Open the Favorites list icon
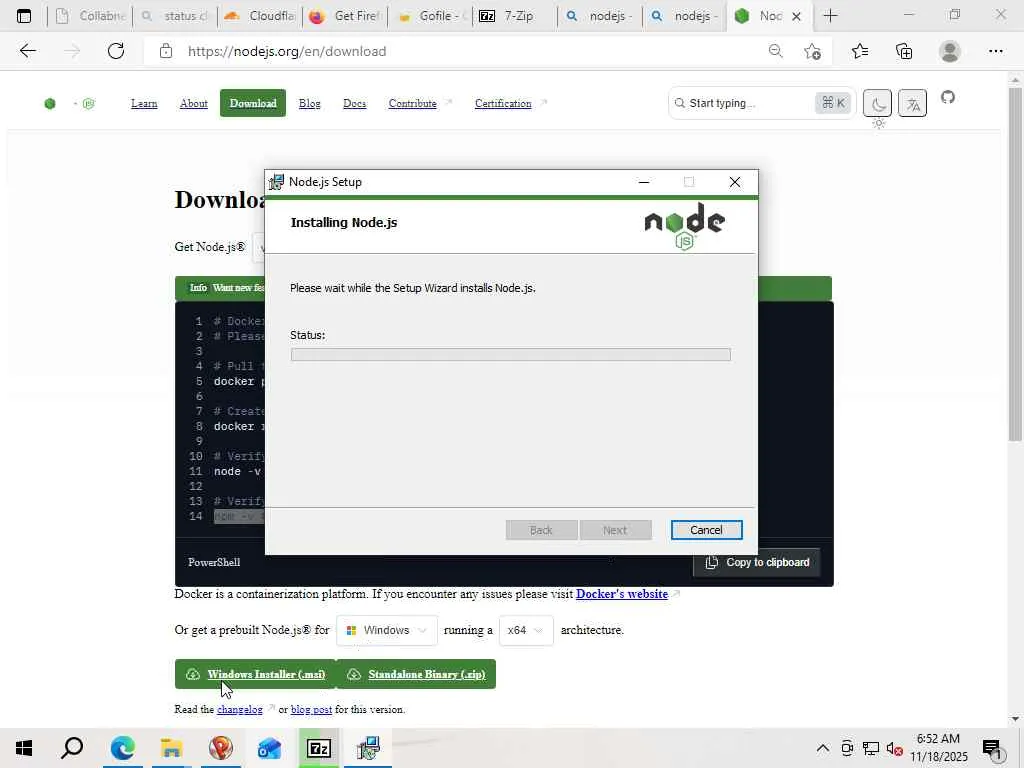The height and width of the screenshot is (768, 1024). click(859, 51)
